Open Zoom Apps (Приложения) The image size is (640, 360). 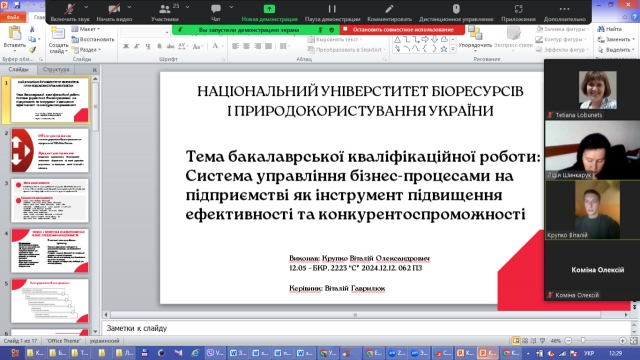tap(518, 12)
